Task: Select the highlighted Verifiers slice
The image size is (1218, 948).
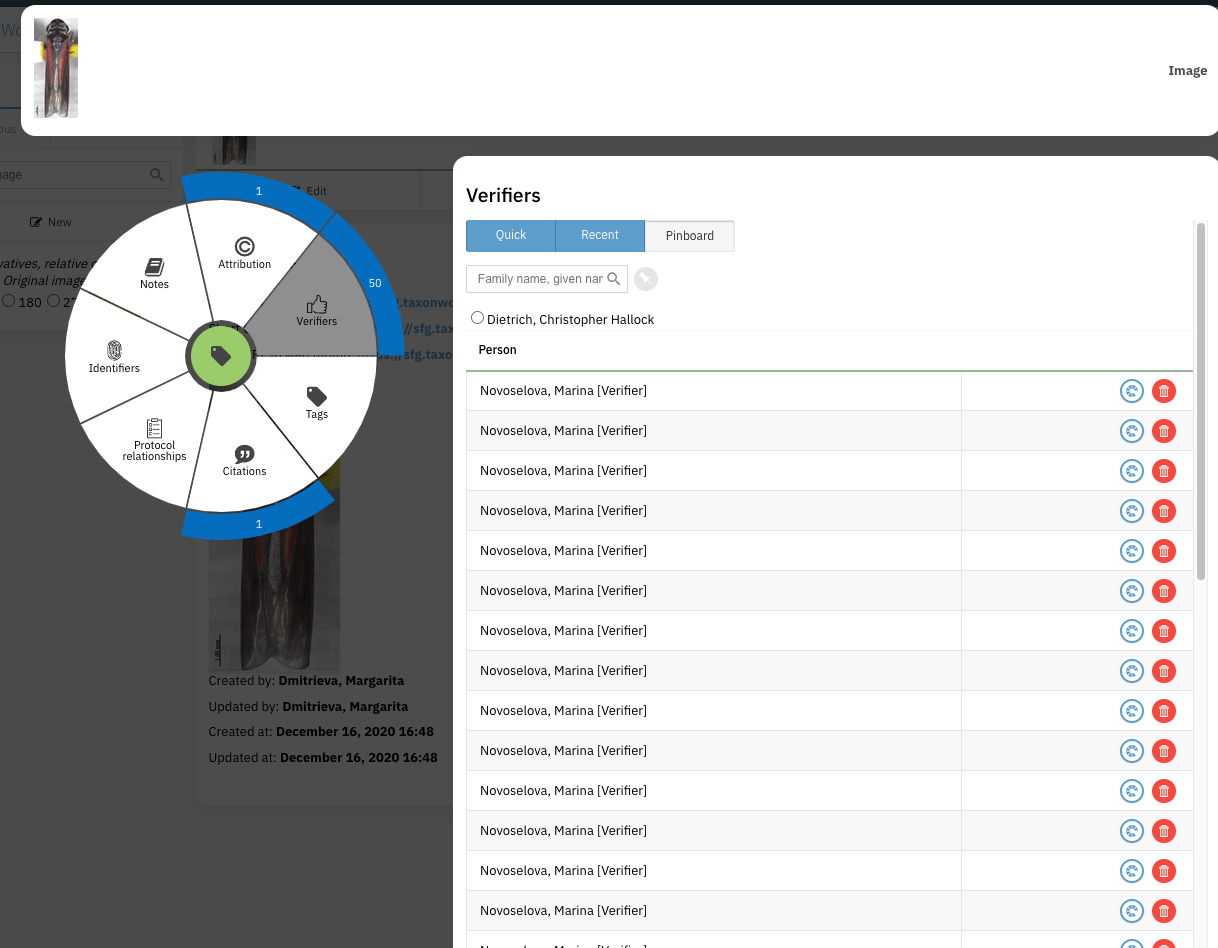Action: 316,312
